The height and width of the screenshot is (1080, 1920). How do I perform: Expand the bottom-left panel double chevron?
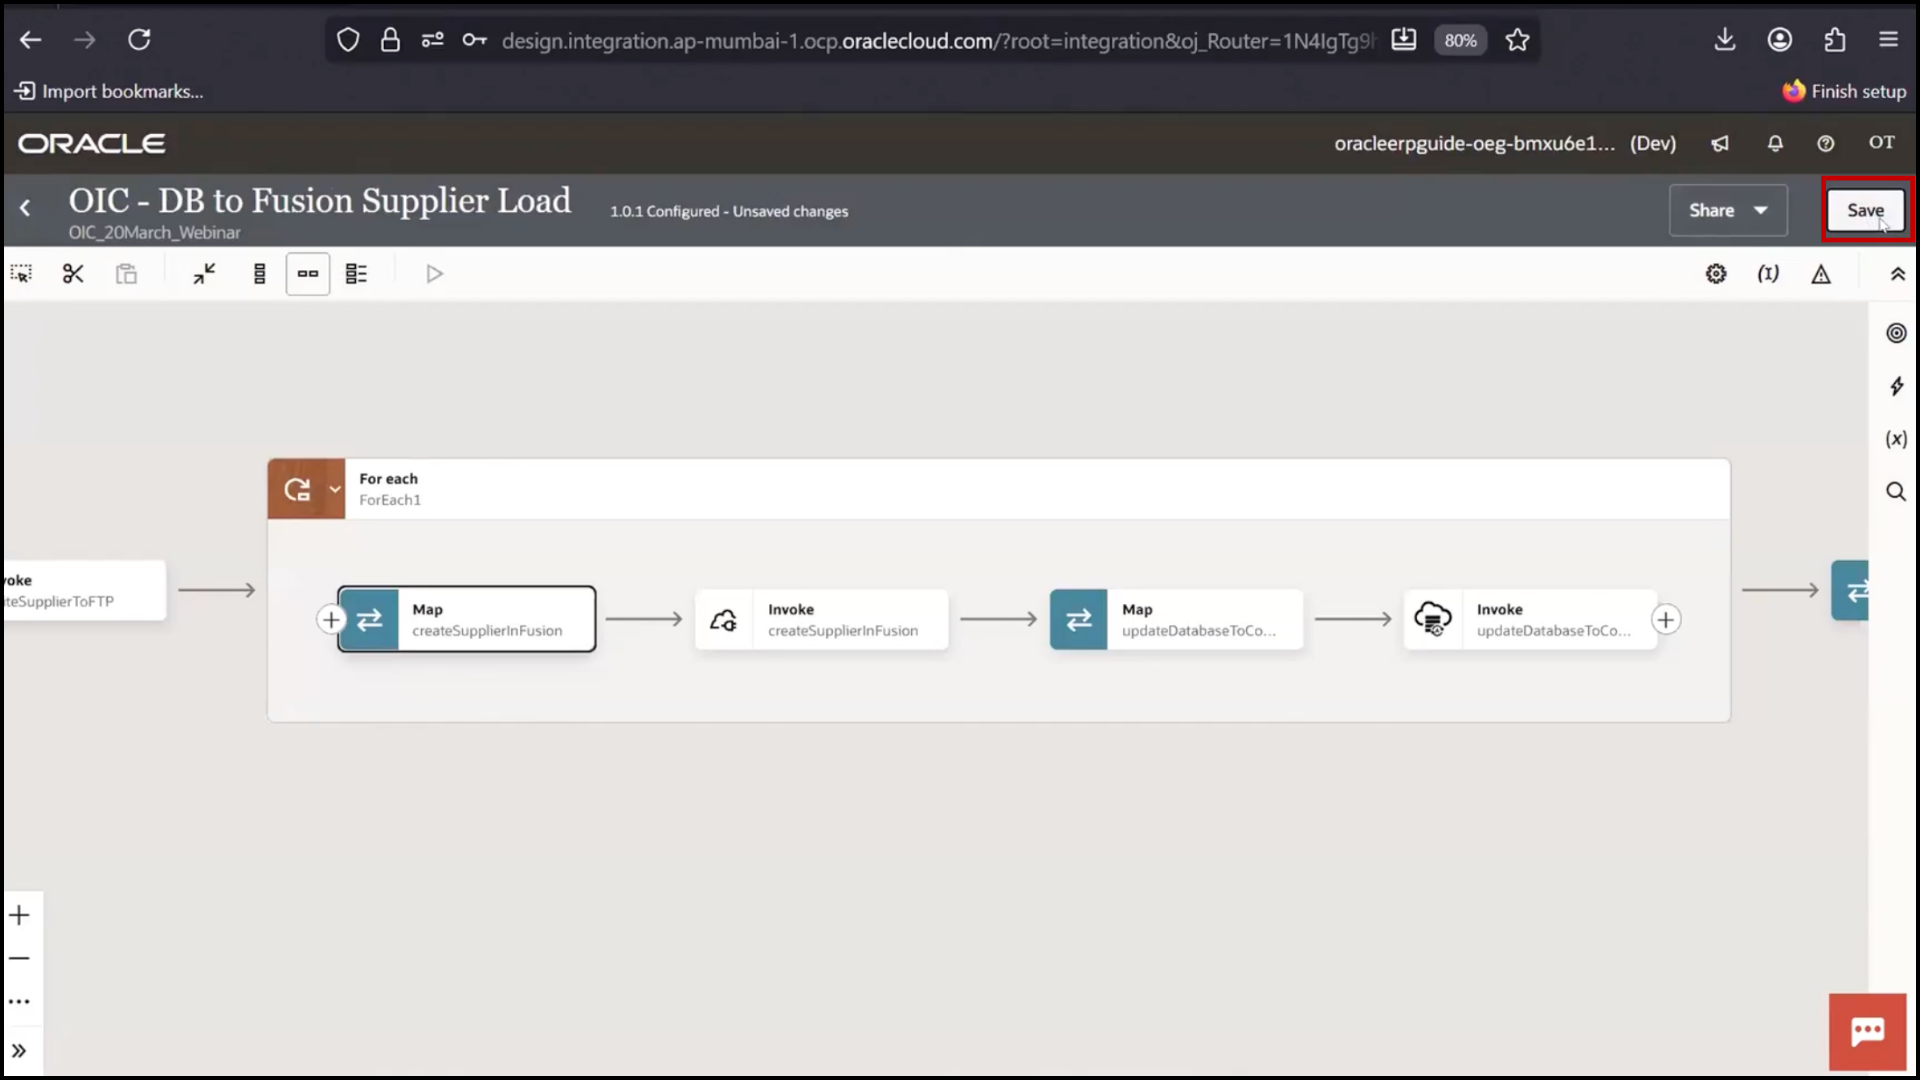[x=19, y=1051]
